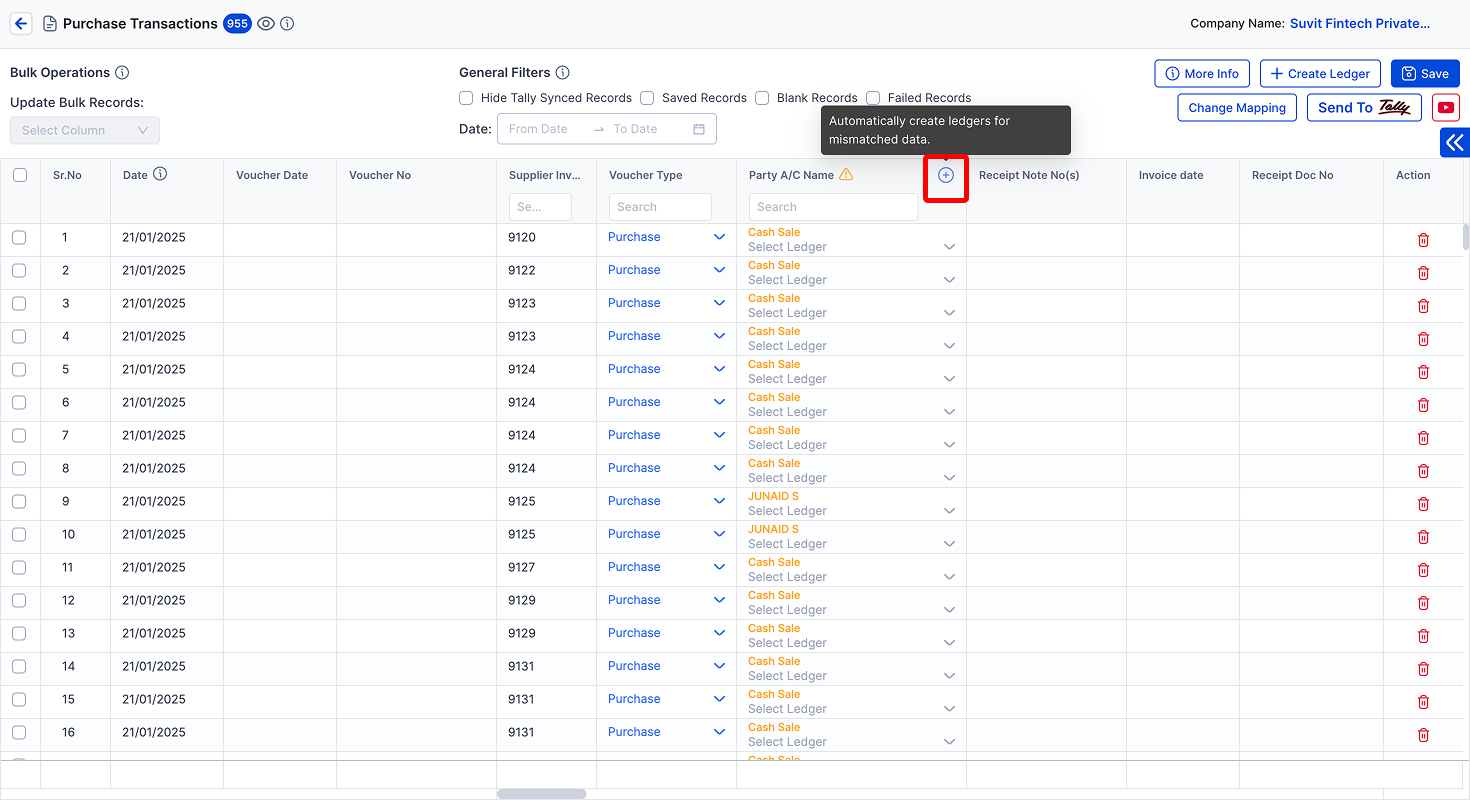Click the Change Mapping button
1470x800 pixels.
(x=1237, y=108)
